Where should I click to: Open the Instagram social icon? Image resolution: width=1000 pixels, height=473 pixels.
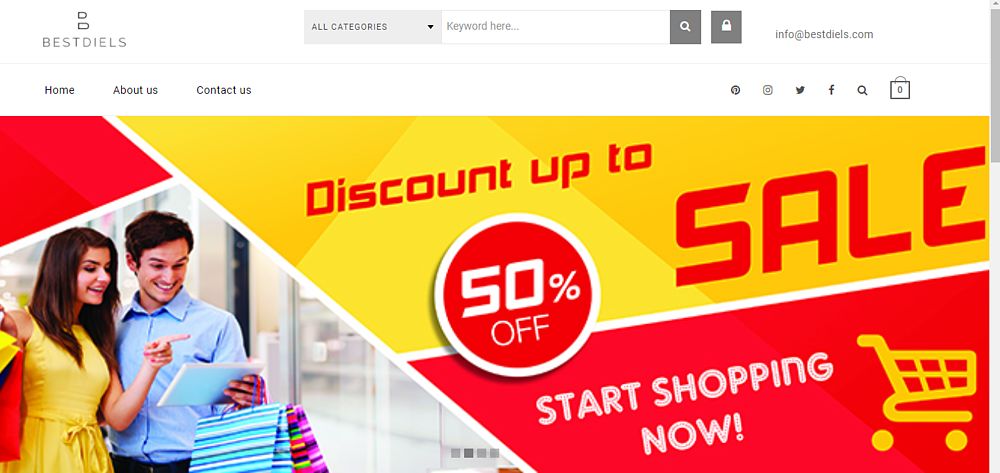point(768,91)
